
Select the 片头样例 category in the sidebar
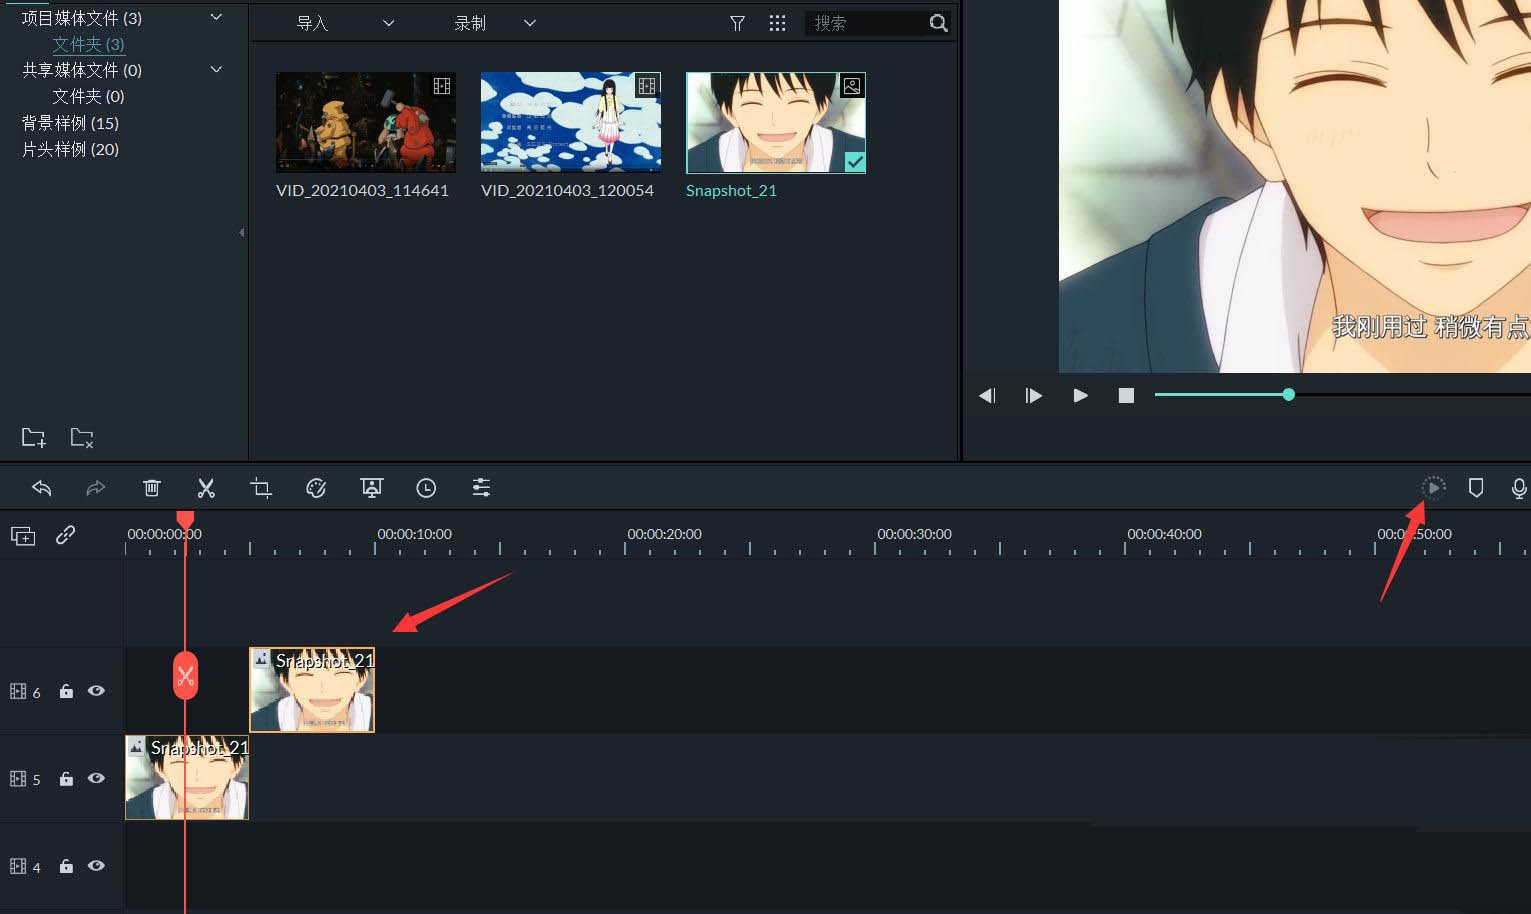pyautogui.click(x=69, y=148)
